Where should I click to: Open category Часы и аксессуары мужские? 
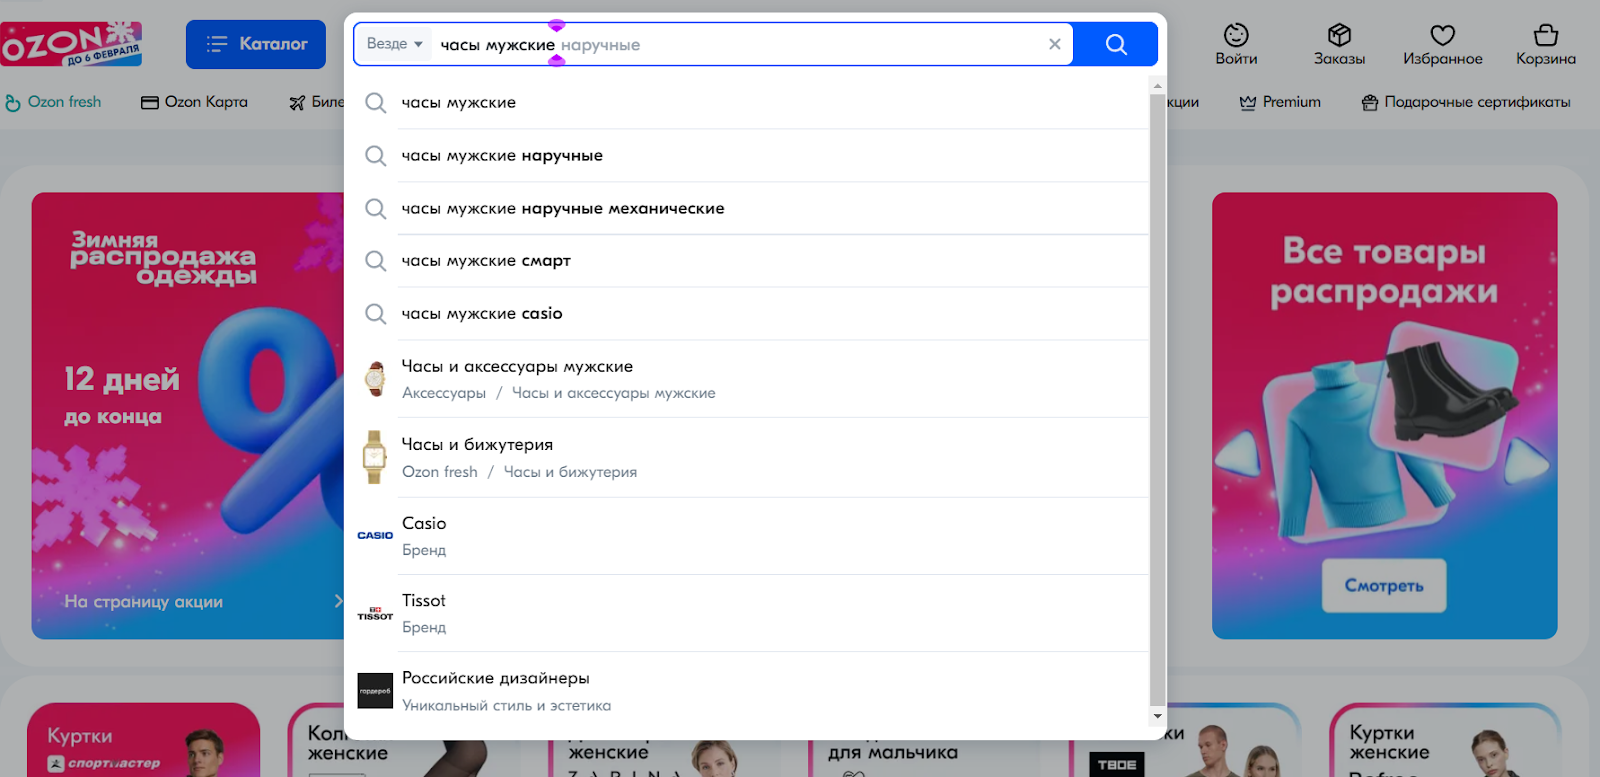point(517,367)
